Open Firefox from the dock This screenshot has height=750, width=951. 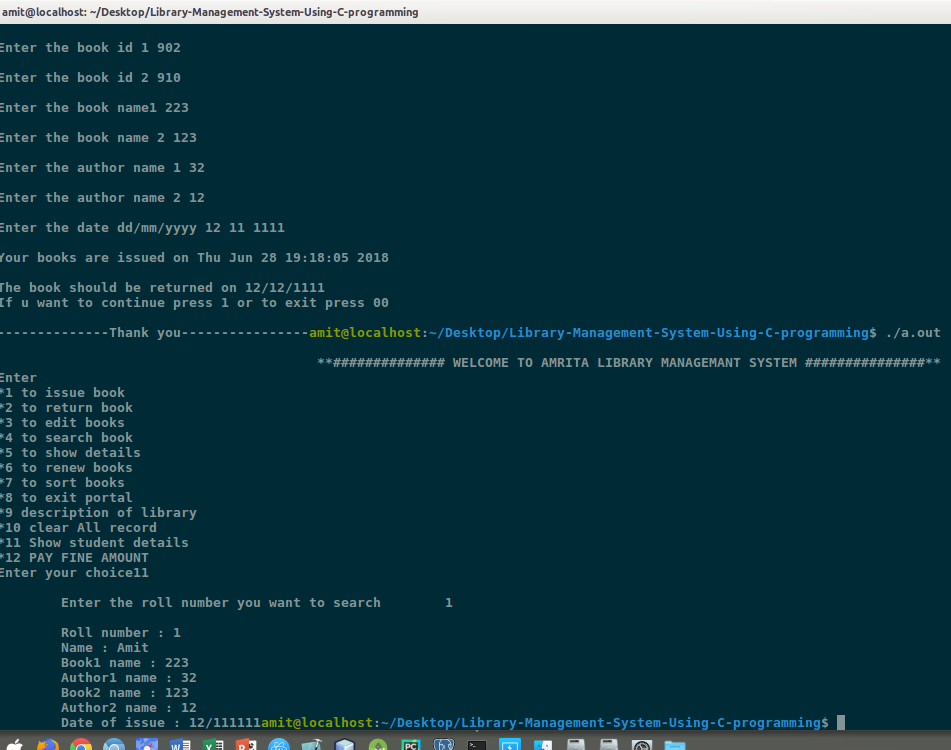pyautogui.click(x=48, y=745)
